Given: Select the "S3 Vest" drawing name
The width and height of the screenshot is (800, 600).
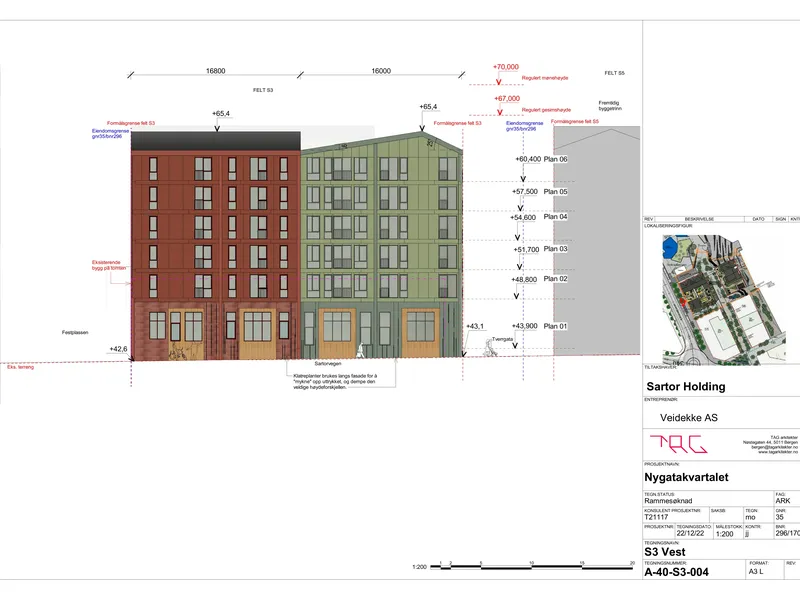Looking at the screenshot, I should [665, 552].
